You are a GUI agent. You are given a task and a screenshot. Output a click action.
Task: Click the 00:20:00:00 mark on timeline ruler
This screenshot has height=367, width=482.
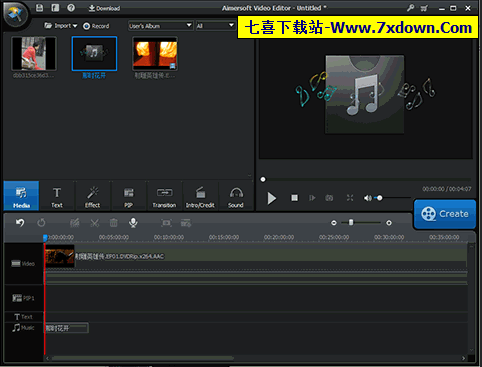tap(279, 237)
